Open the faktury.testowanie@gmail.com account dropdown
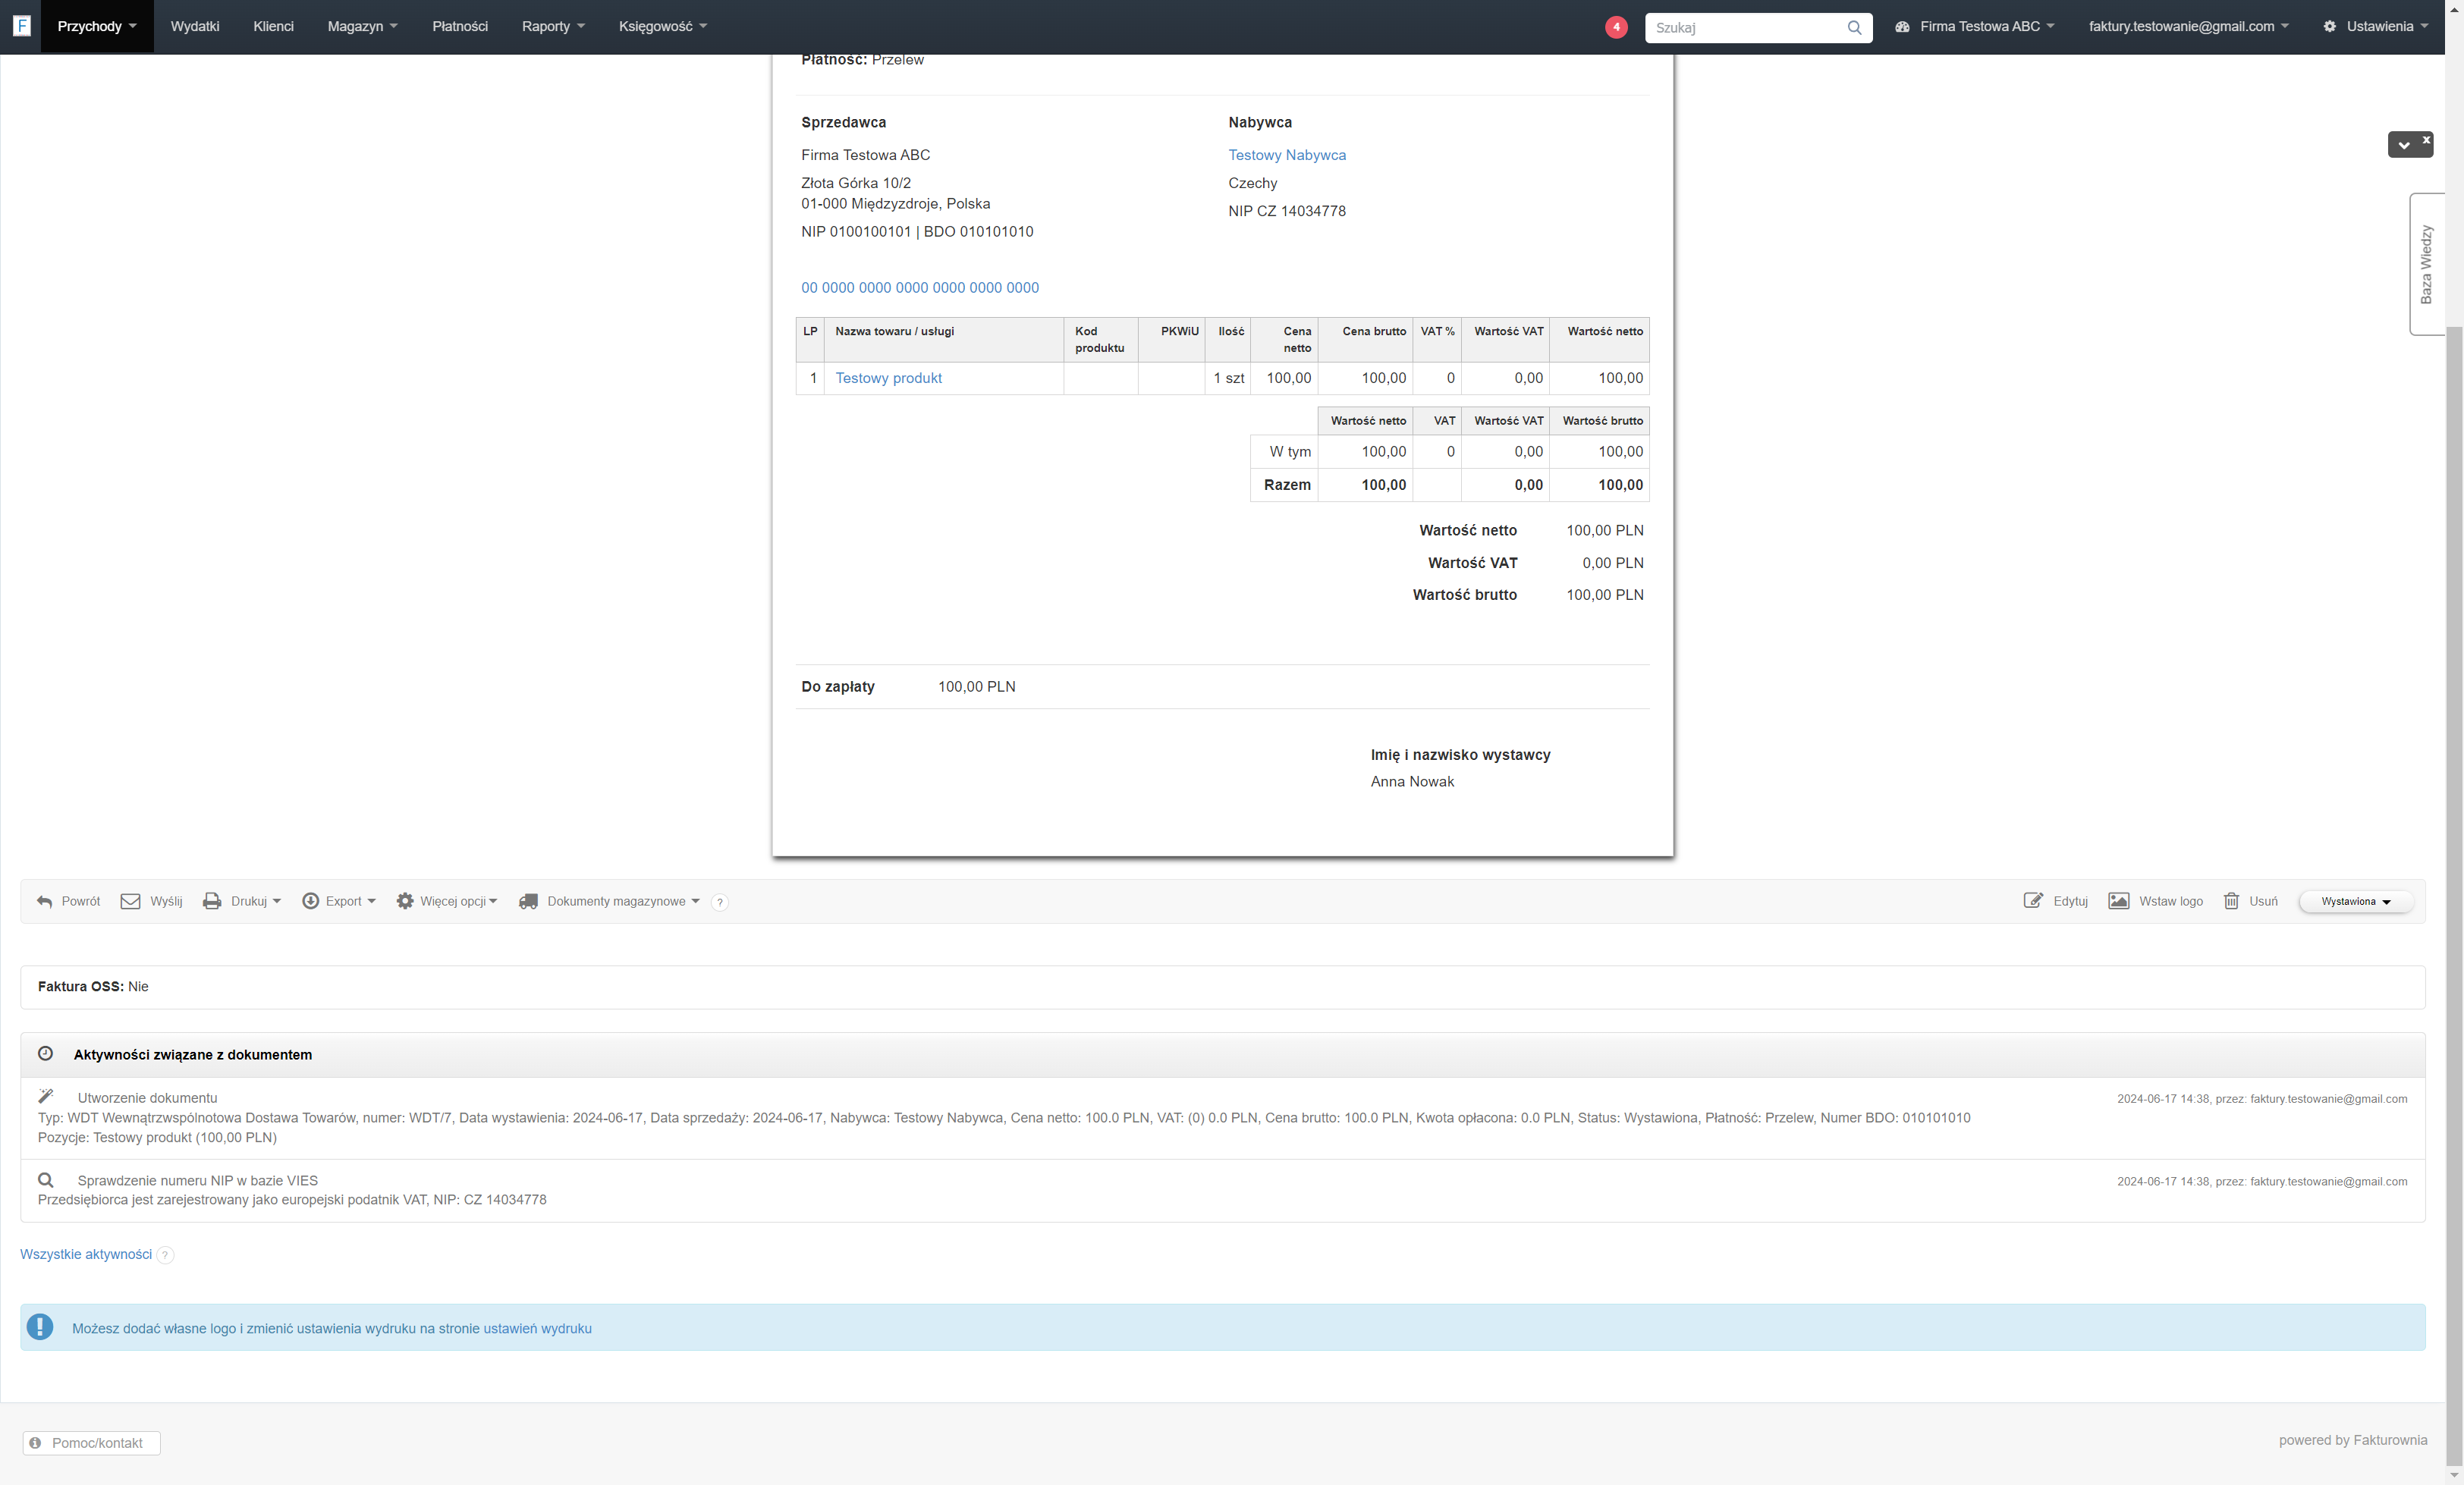 (x=2188, y=26)
